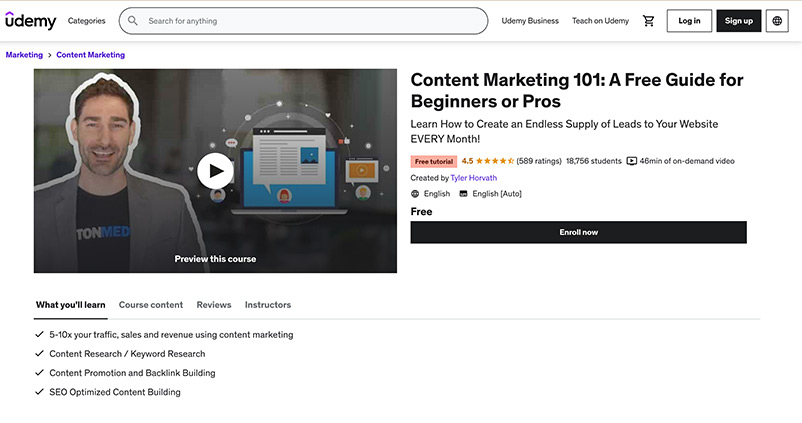The width and height of the screenshot is (802, 423).
Task: Click the course language globe icon
Action: (x=416, y=194)
